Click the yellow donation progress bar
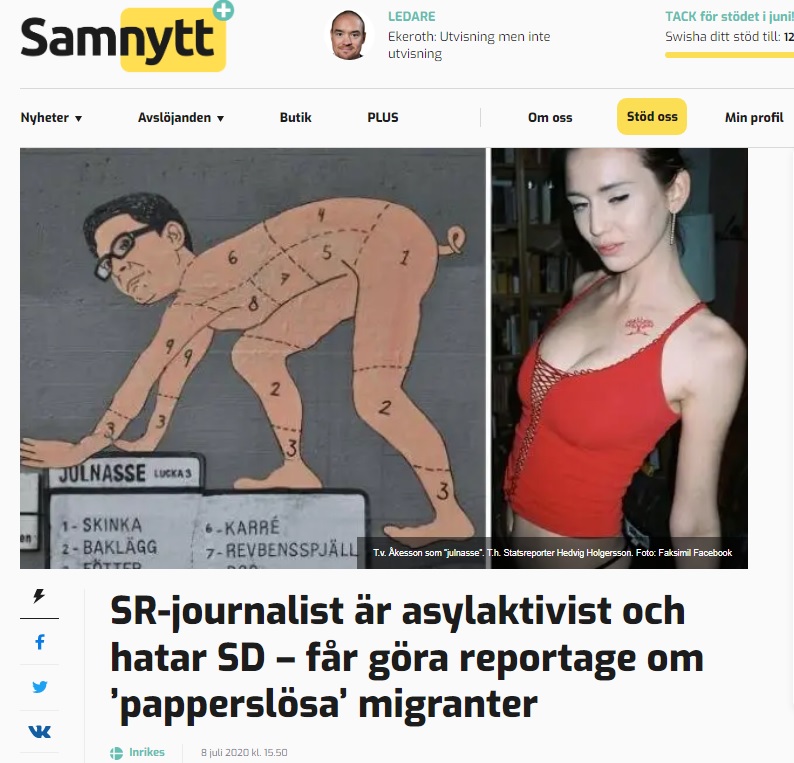This screenshot has height=763, width=794. point(729,55)
